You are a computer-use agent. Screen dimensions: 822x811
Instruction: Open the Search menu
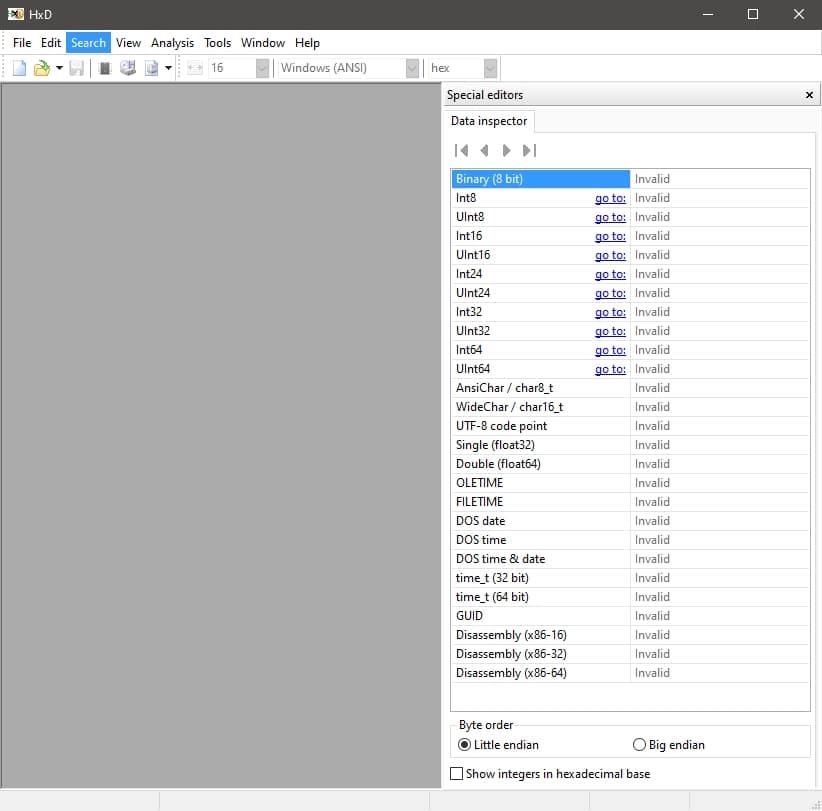88,43
